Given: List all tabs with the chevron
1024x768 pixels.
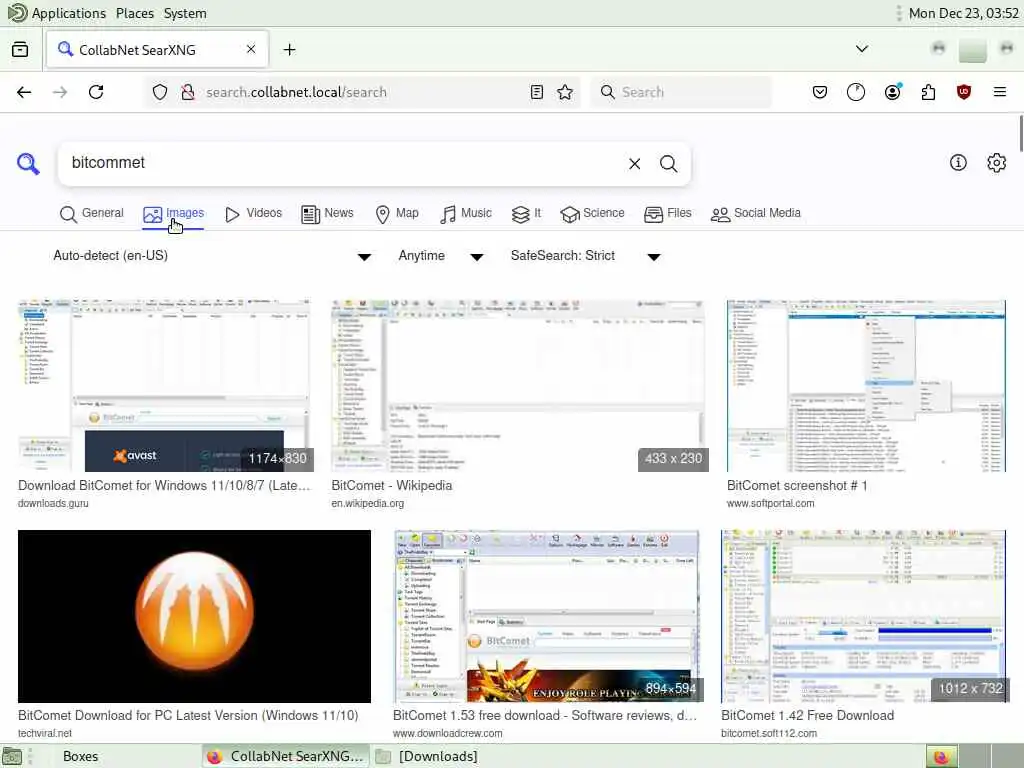Looking at the screenshot, I should coord(862,49).
